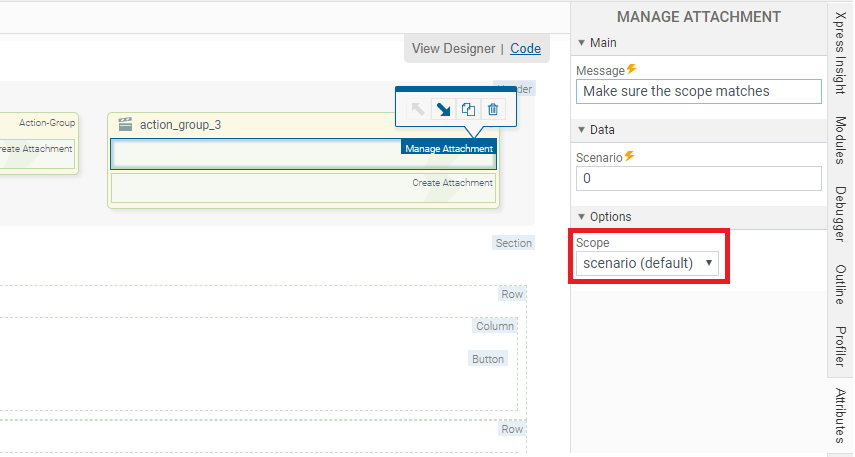Collapse the Data section

(582, 130)
